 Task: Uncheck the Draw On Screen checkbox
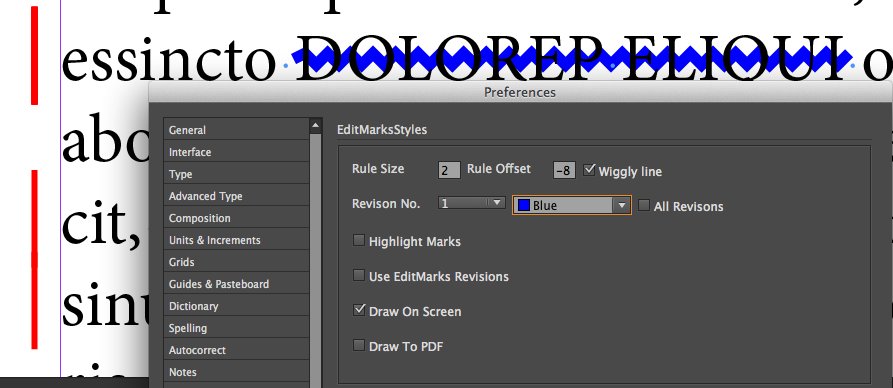tap(359, 310)
